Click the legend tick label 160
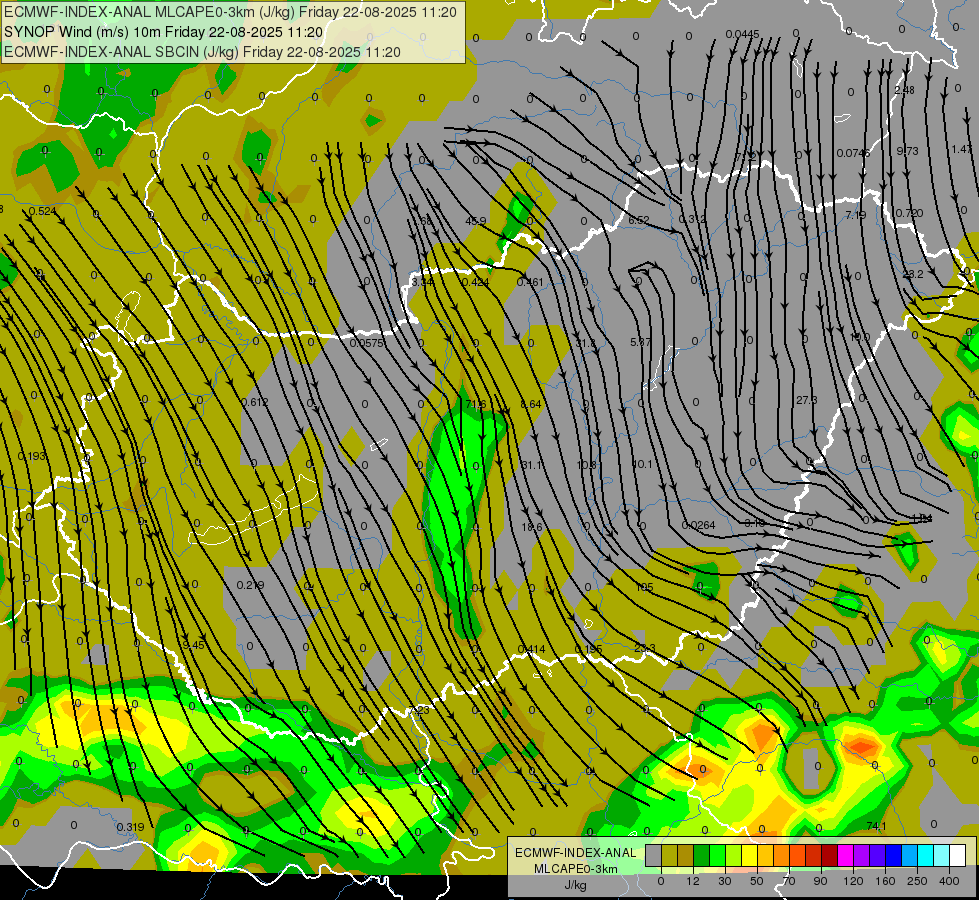 (x=885, y=881)
